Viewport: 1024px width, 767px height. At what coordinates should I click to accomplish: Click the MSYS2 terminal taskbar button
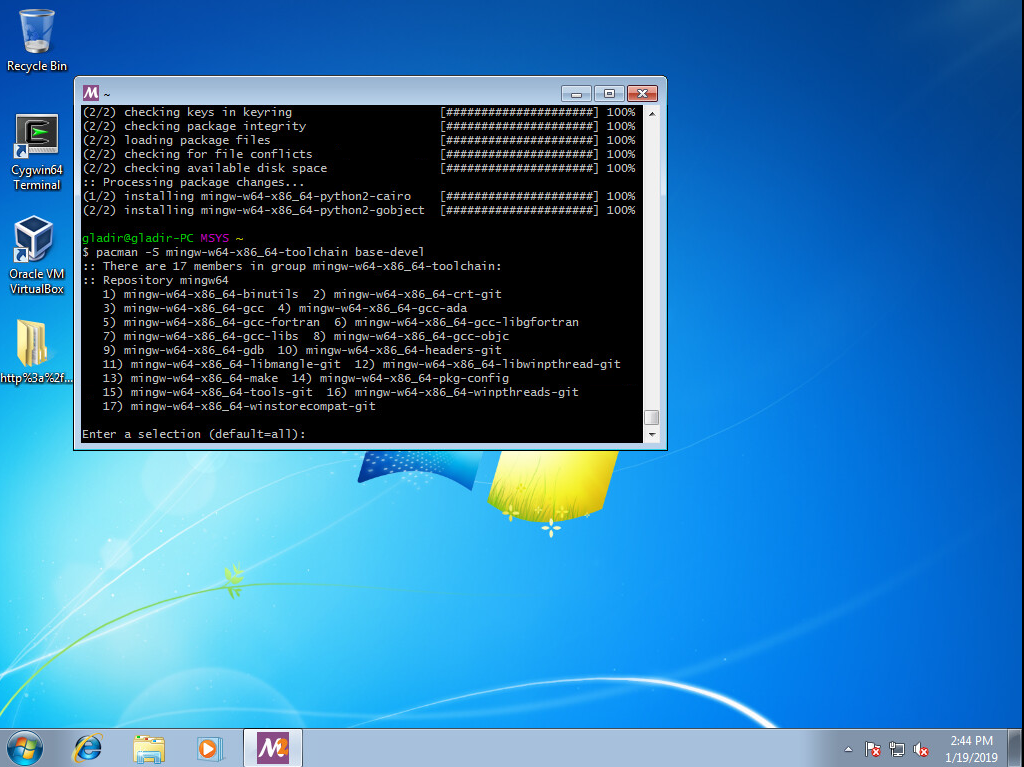(272, 747)
